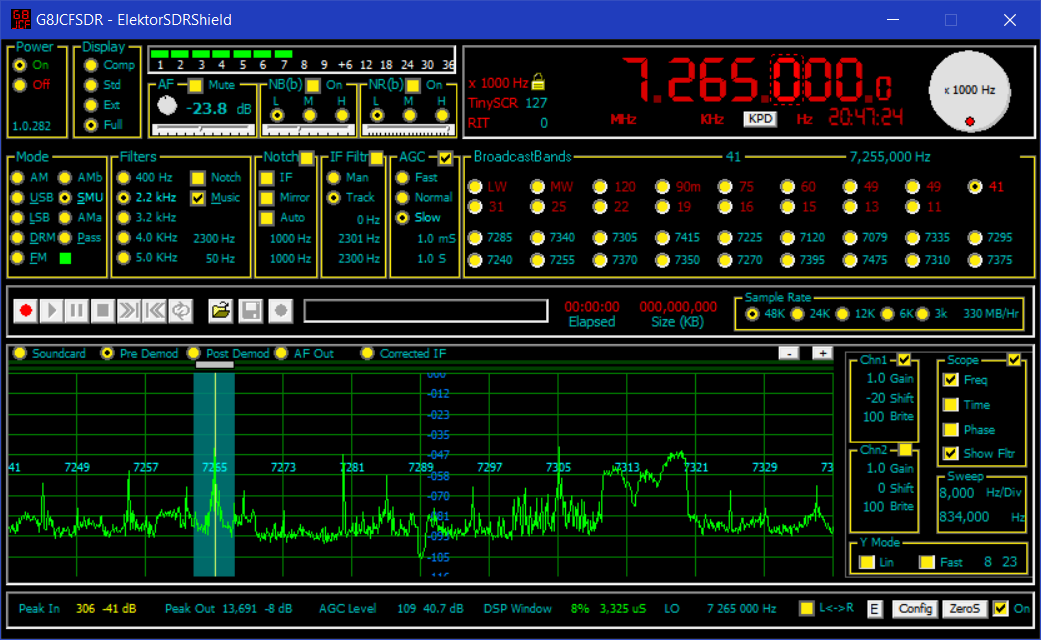Click the play recording icon
The height and width of the screenshot is (640, 1041).
52,311
